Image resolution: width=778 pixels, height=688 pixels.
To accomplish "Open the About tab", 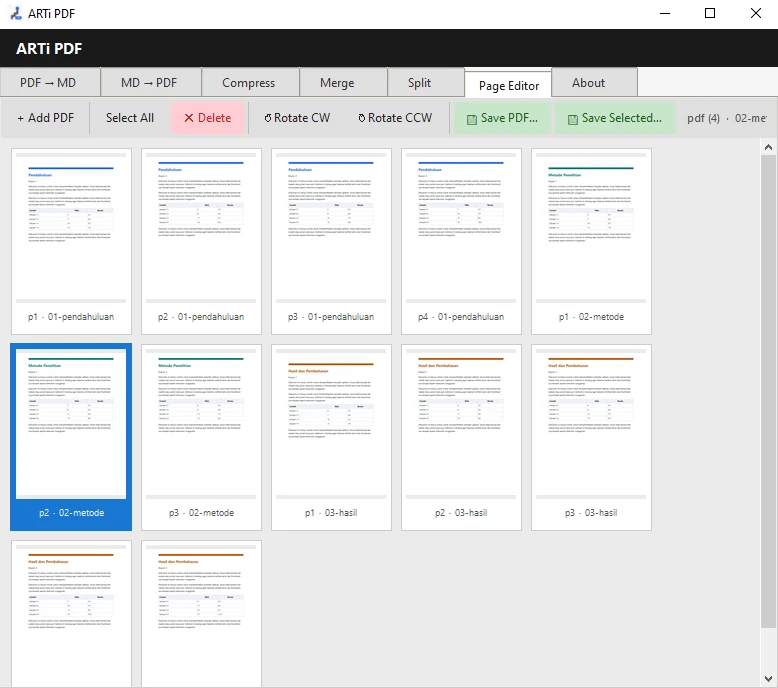I will pos(594,83).
